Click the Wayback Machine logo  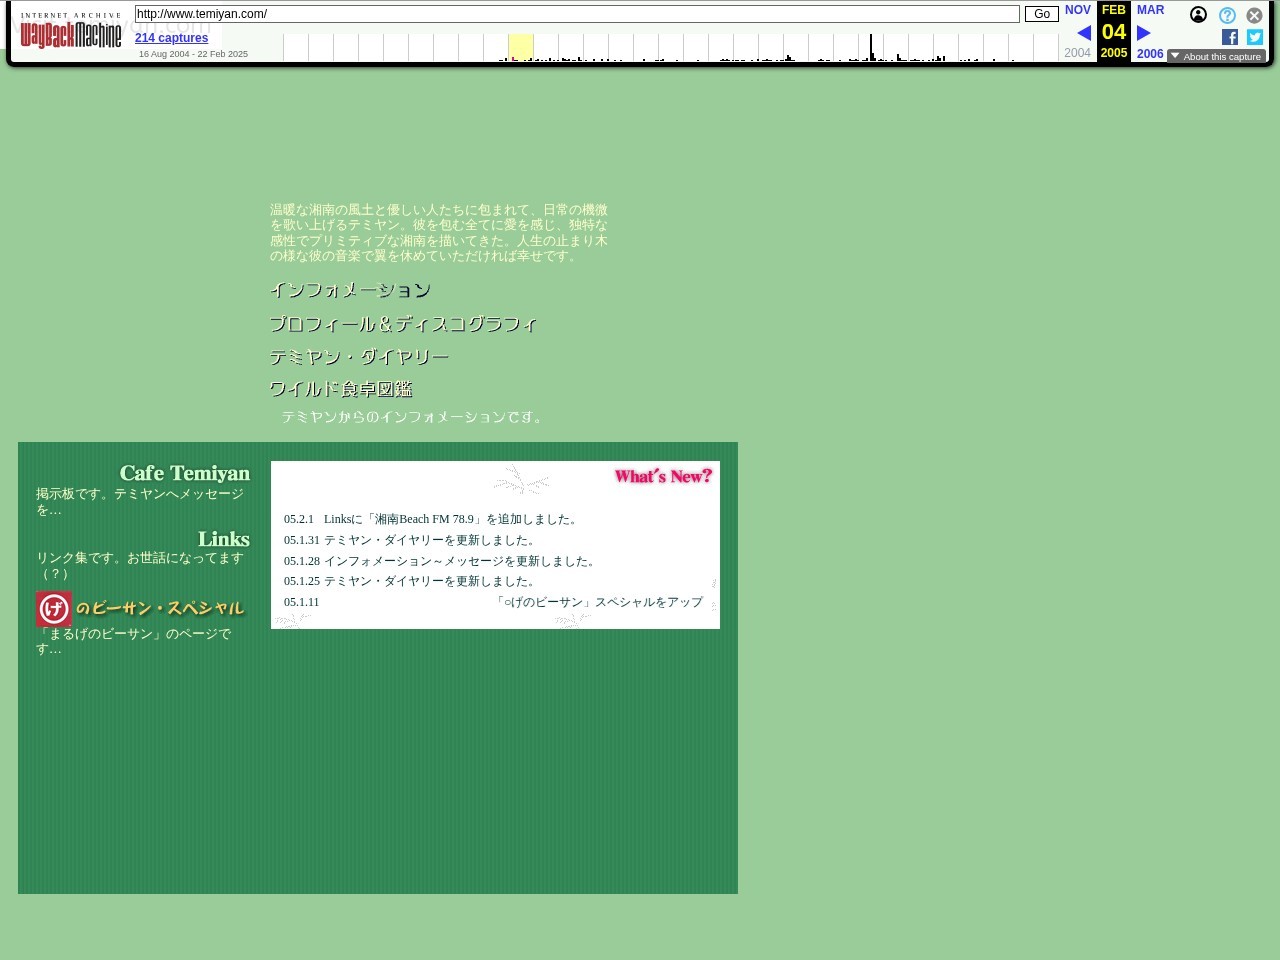pos(71,35)
